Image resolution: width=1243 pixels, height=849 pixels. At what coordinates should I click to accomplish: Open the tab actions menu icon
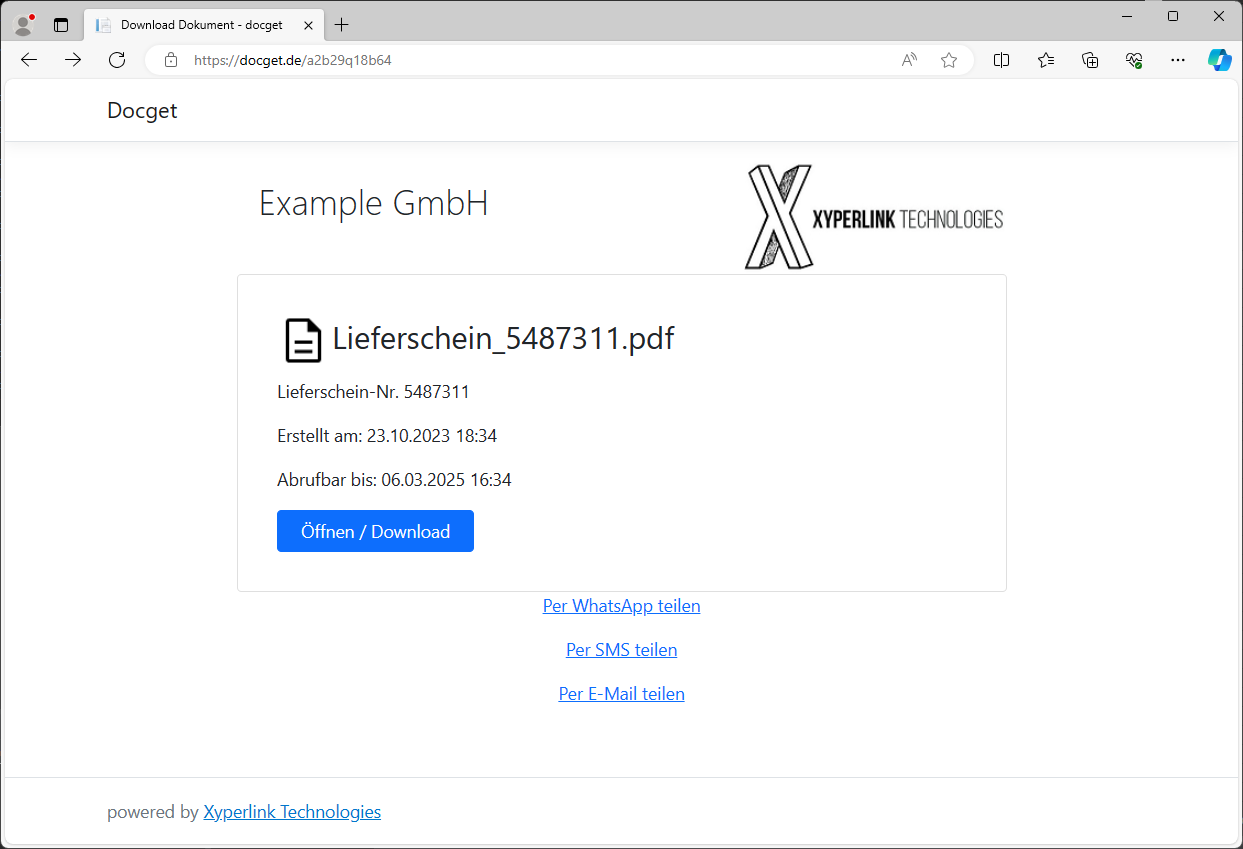(x=61, y=25)
